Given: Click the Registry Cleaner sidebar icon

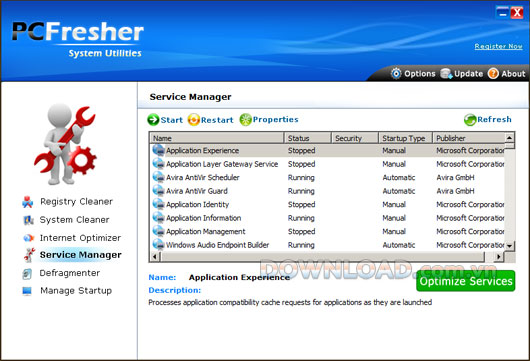Looking at the screenshot, I should (x=28, y=202).
